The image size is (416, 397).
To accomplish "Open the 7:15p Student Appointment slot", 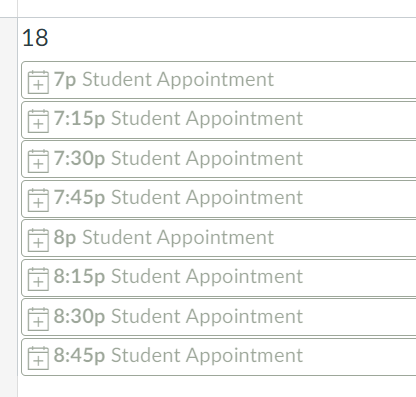I will click(x=219, y=119).
